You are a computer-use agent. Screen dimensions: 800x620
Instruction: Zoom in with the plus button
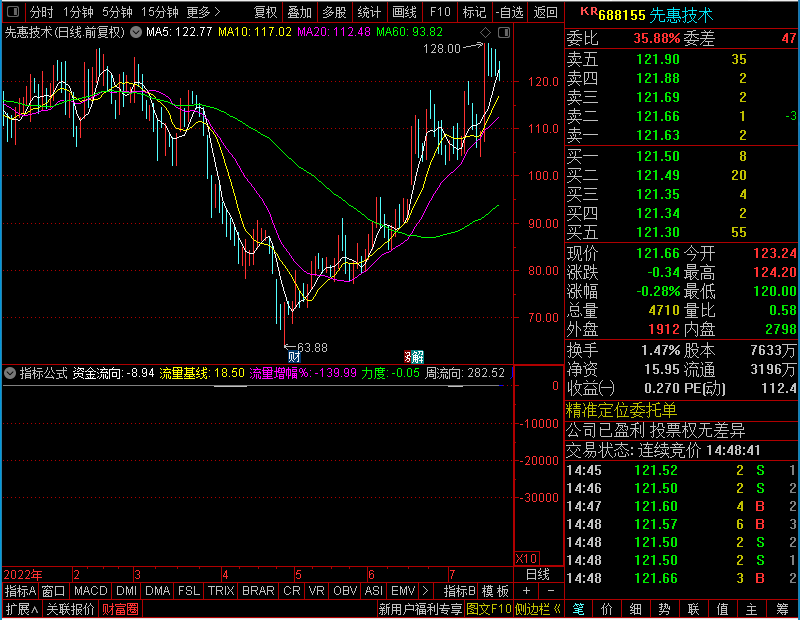pos(527,591)
